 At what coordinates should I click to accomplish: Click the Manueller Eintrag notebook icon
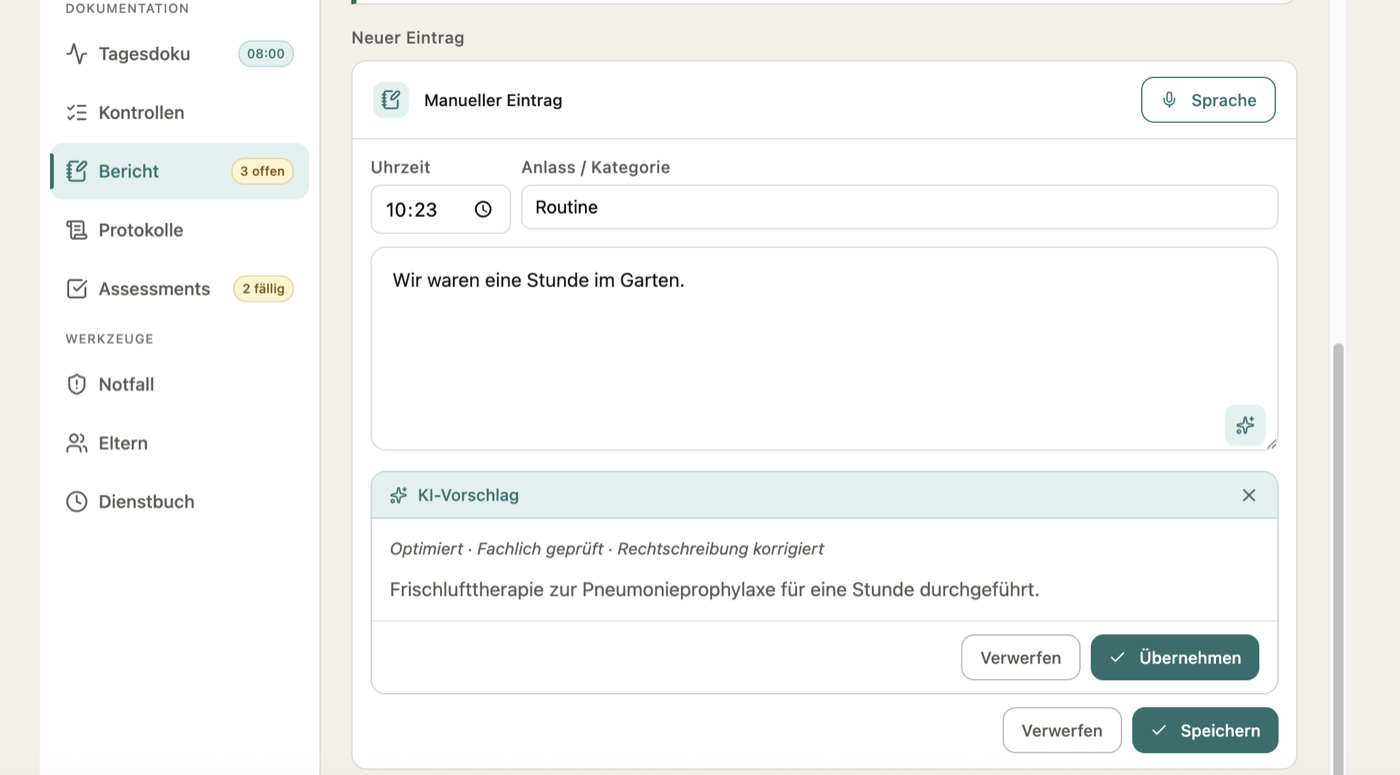tap(391, 100)
